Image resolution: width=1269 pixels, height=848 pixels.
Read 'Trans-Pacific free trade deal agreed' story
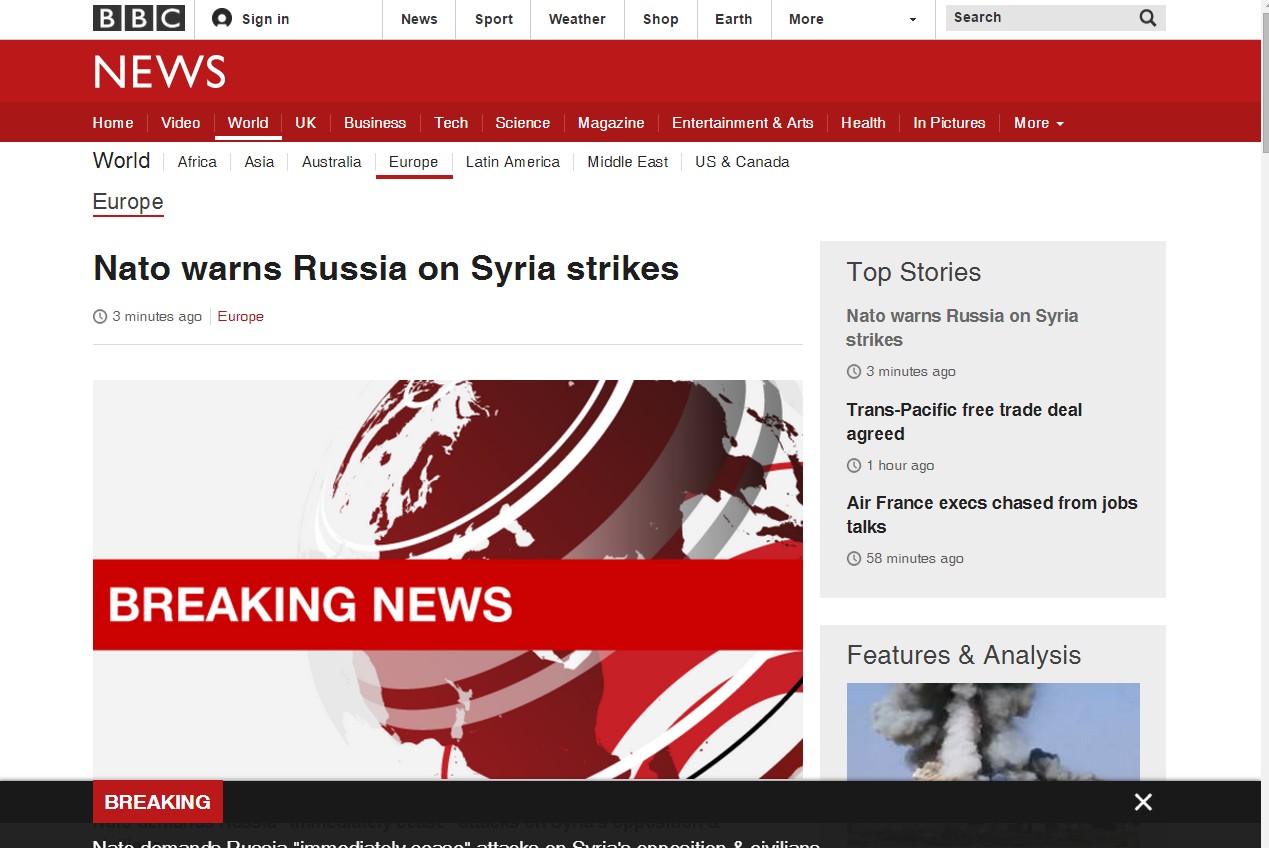pyautogui.click(x=963, y=421)
